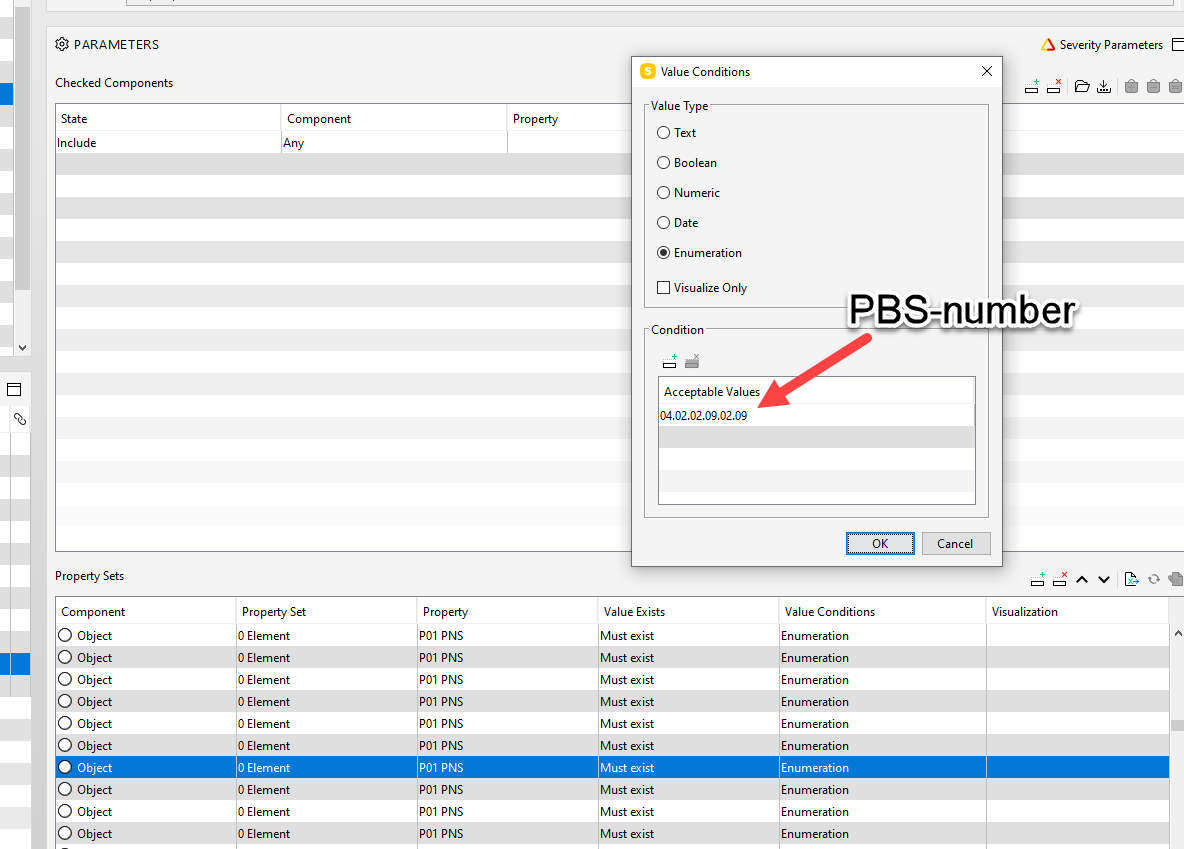Remove row from Checked Components table
Image resolution: width=1184 pixels, height=849 pixels.
(1054, 86)
